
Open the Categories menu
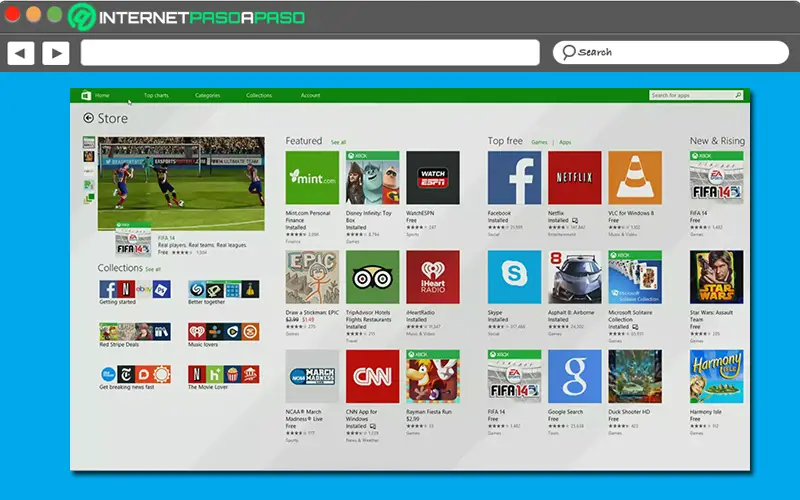click(x=207, y=95)
